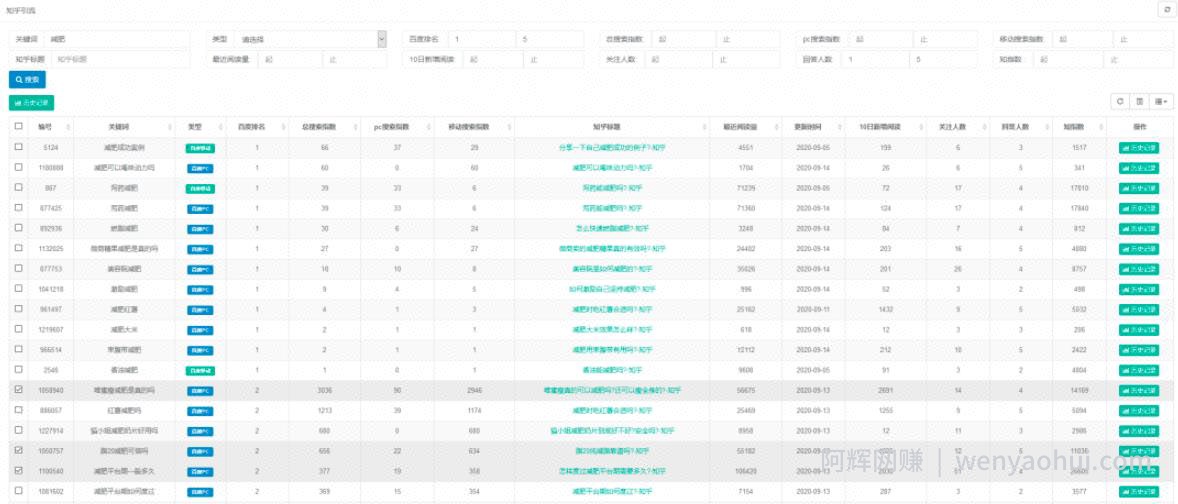Screen dimensions: 1178x504
Task: Click the 总搜索指数 start field
Action: pos(685,39)
